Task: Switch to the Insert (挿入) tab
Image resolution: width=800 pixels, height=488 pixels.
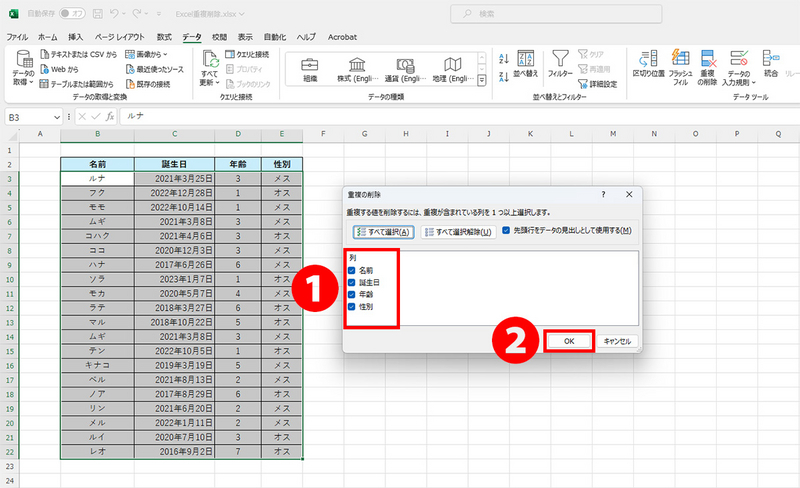Action: coord(76,37)
